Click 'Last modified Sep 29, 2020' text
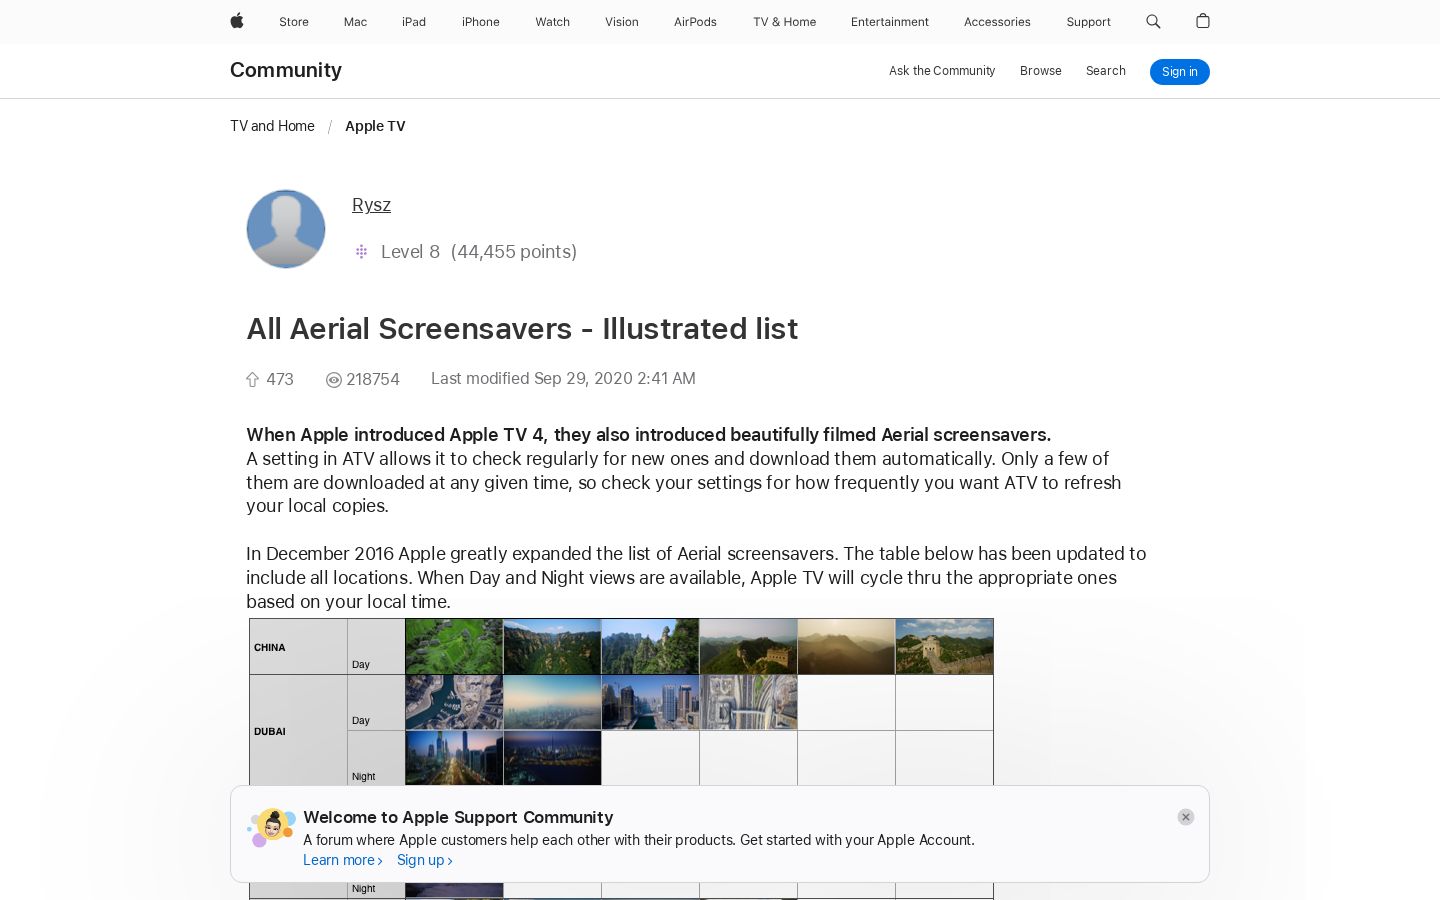The width and height of the screenshot is (1440, 900). pos(563,379)
